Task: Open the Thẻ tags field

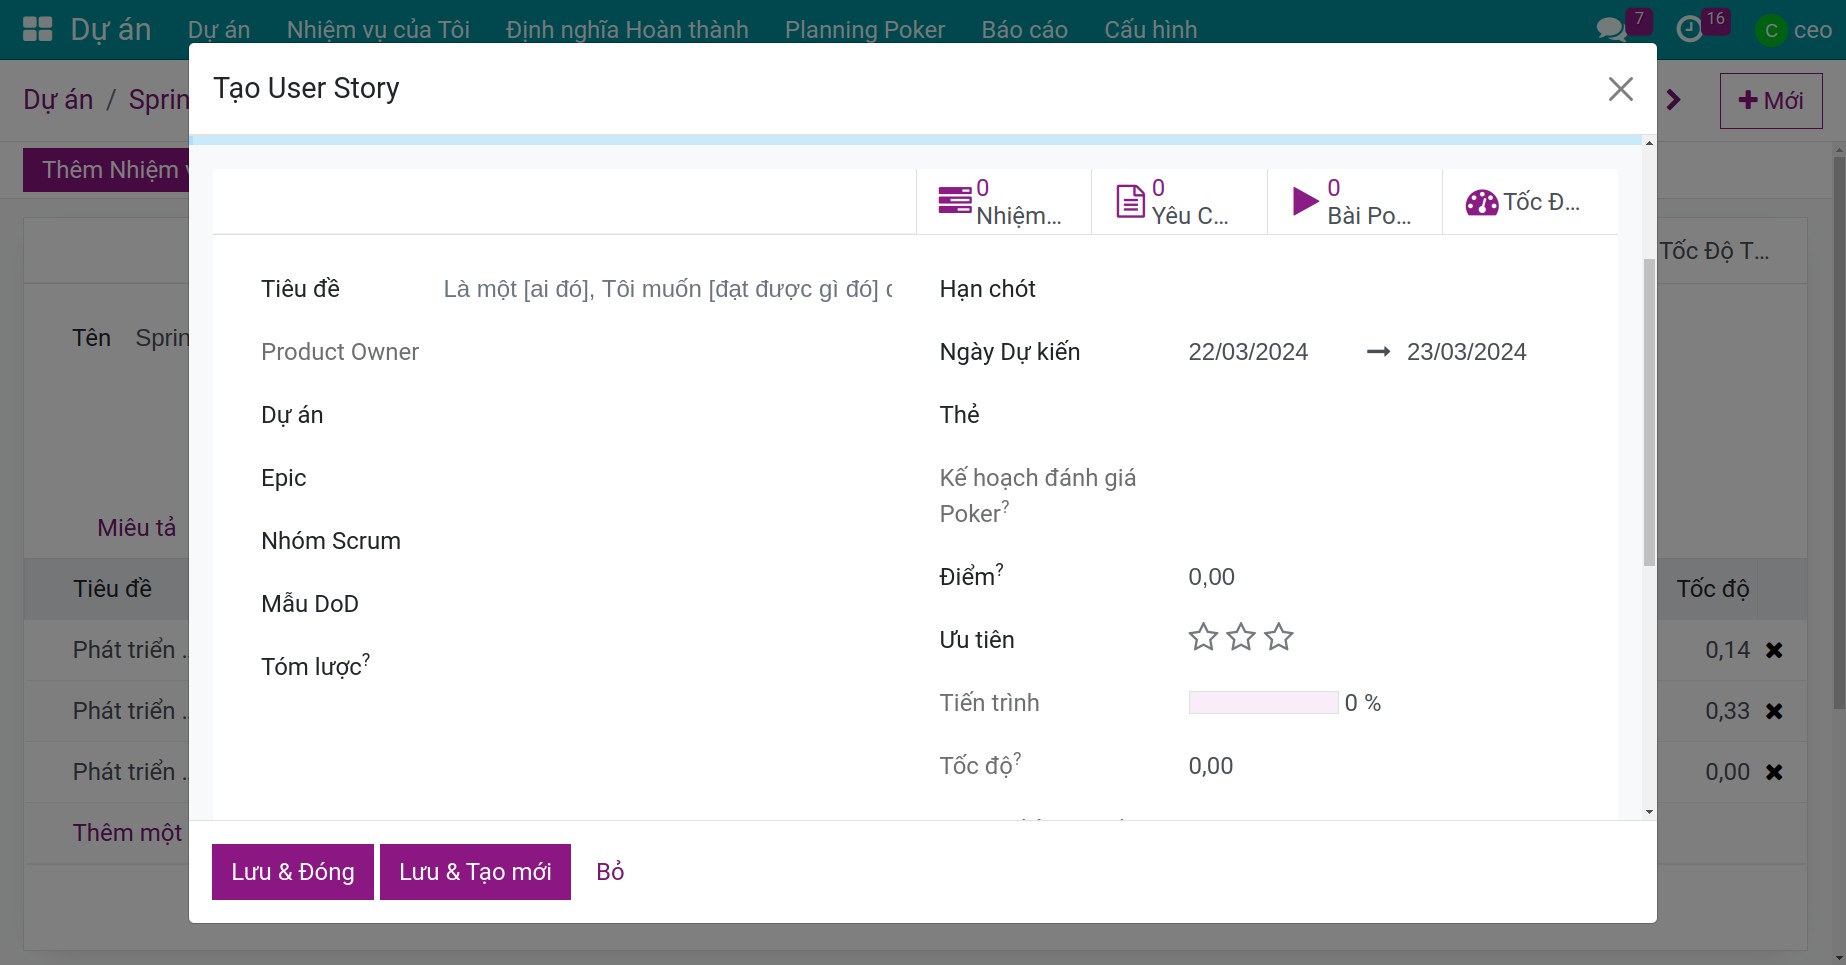Action: pyautogui.click(x=1378, y=415)
